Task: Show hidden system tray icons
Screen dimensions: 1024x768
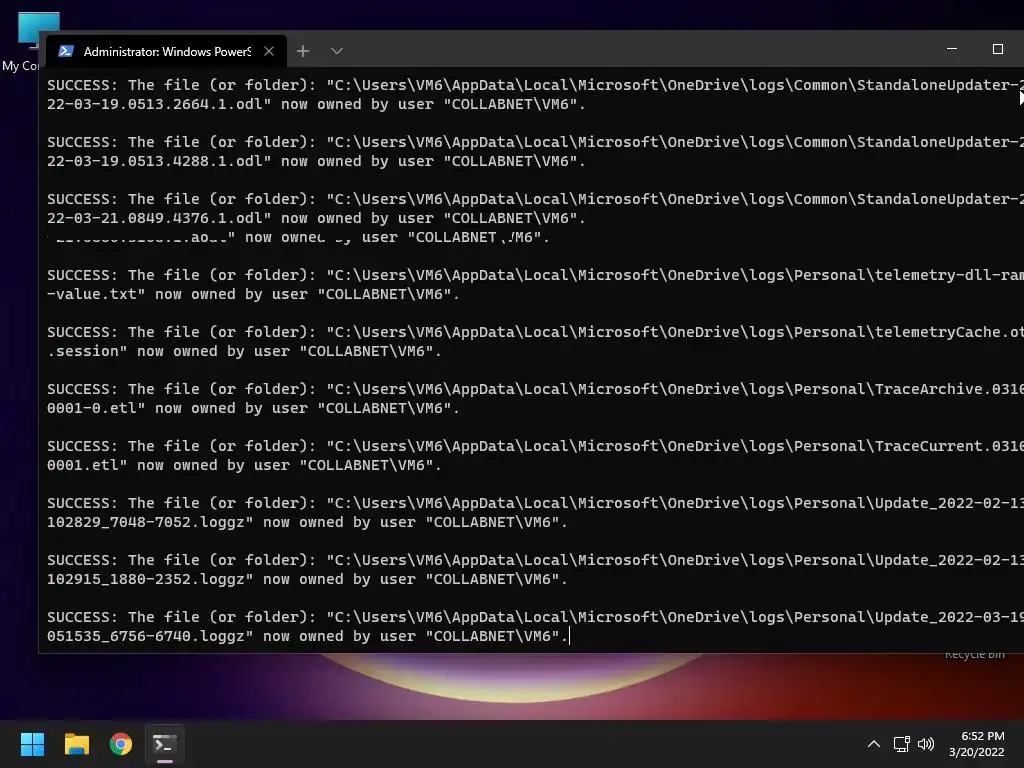Action: click(x=874, y=744)
